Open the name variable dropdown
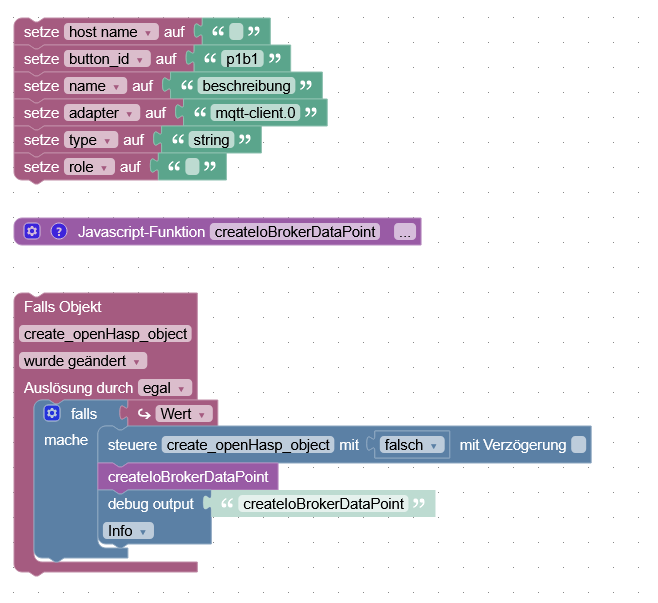 [95, 86]
